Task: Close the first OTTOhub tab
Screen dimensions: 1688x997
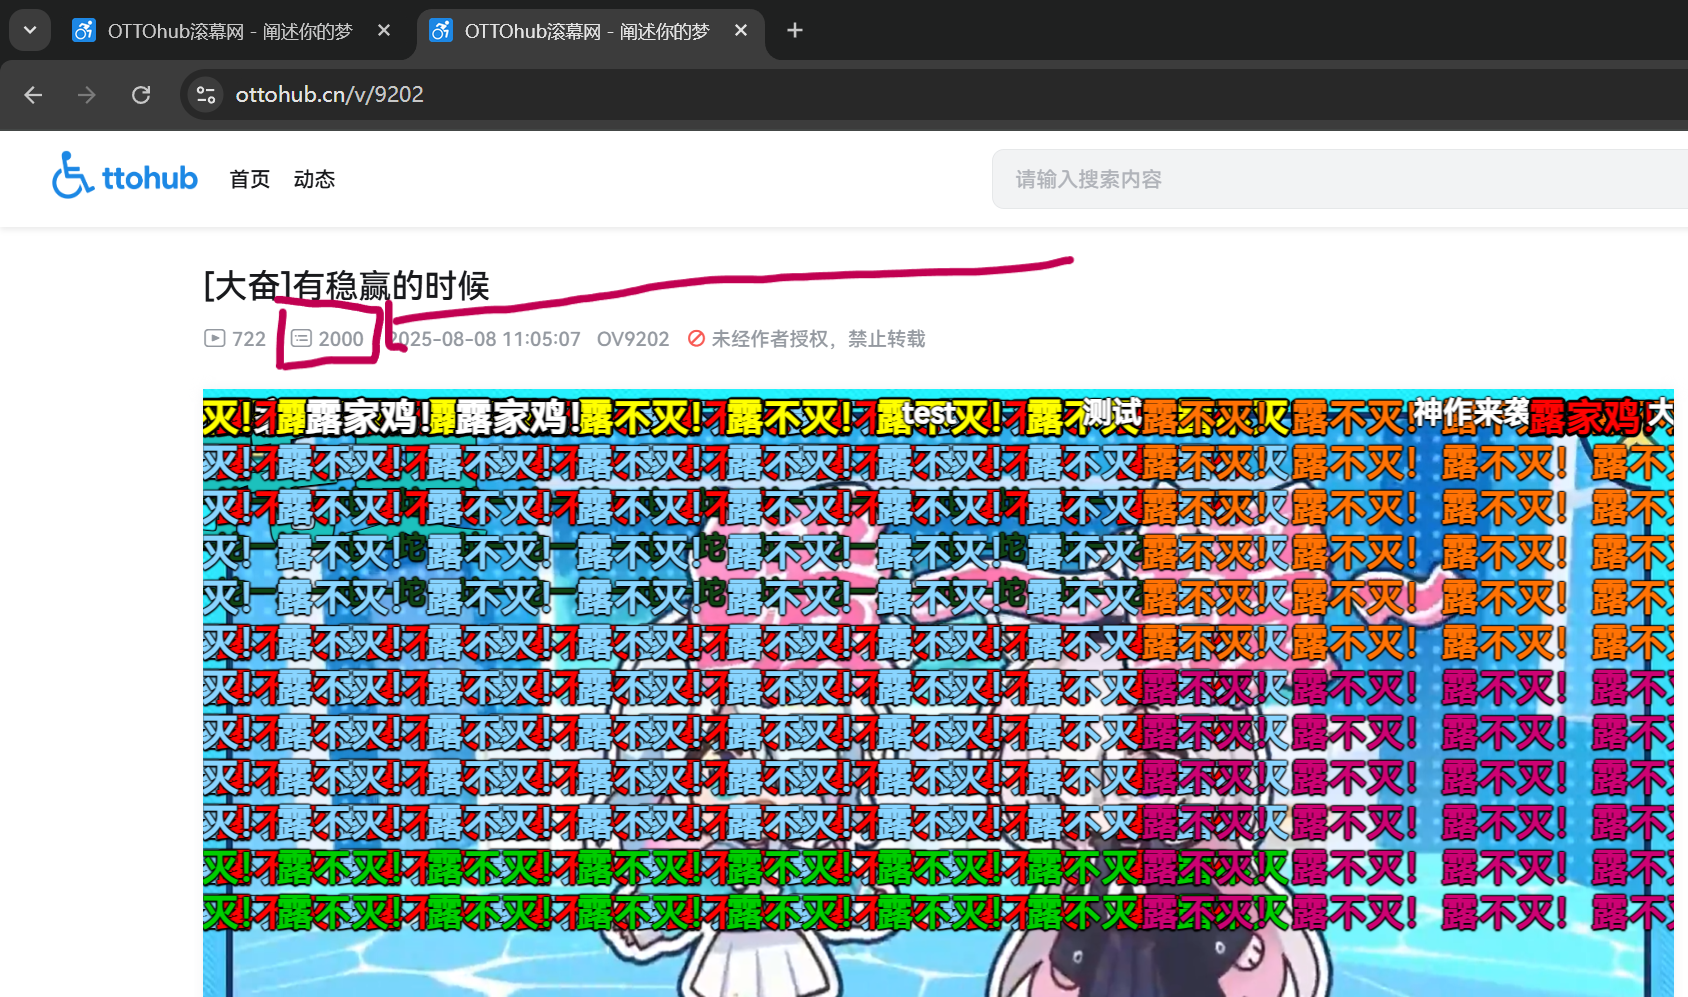Action: (x=384, y=31)
